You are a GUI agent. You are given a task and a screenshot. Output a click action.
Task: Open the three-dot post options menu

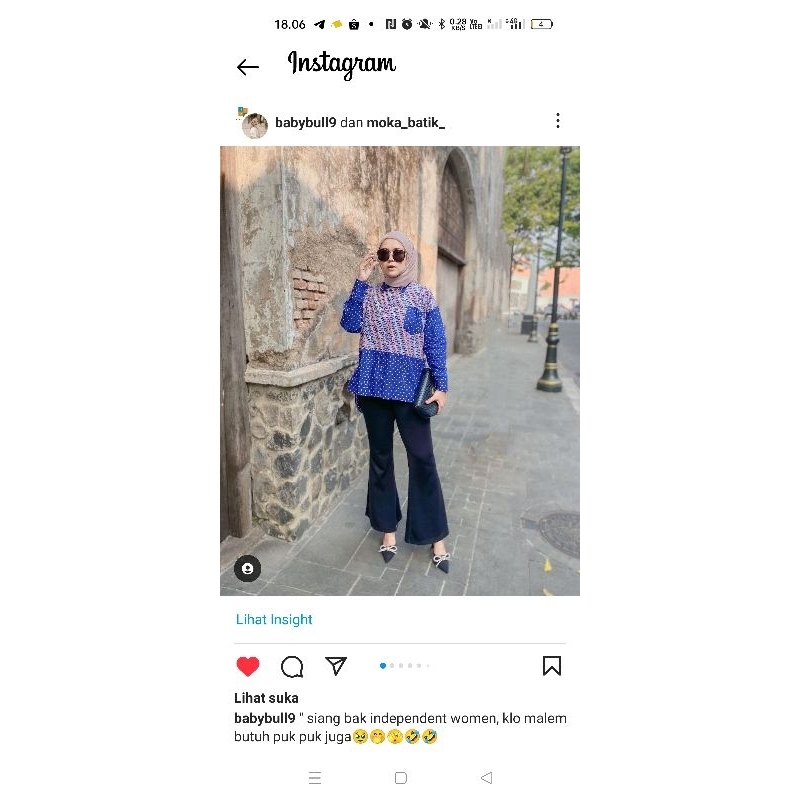pyautogui.click(x=558, y=121)
